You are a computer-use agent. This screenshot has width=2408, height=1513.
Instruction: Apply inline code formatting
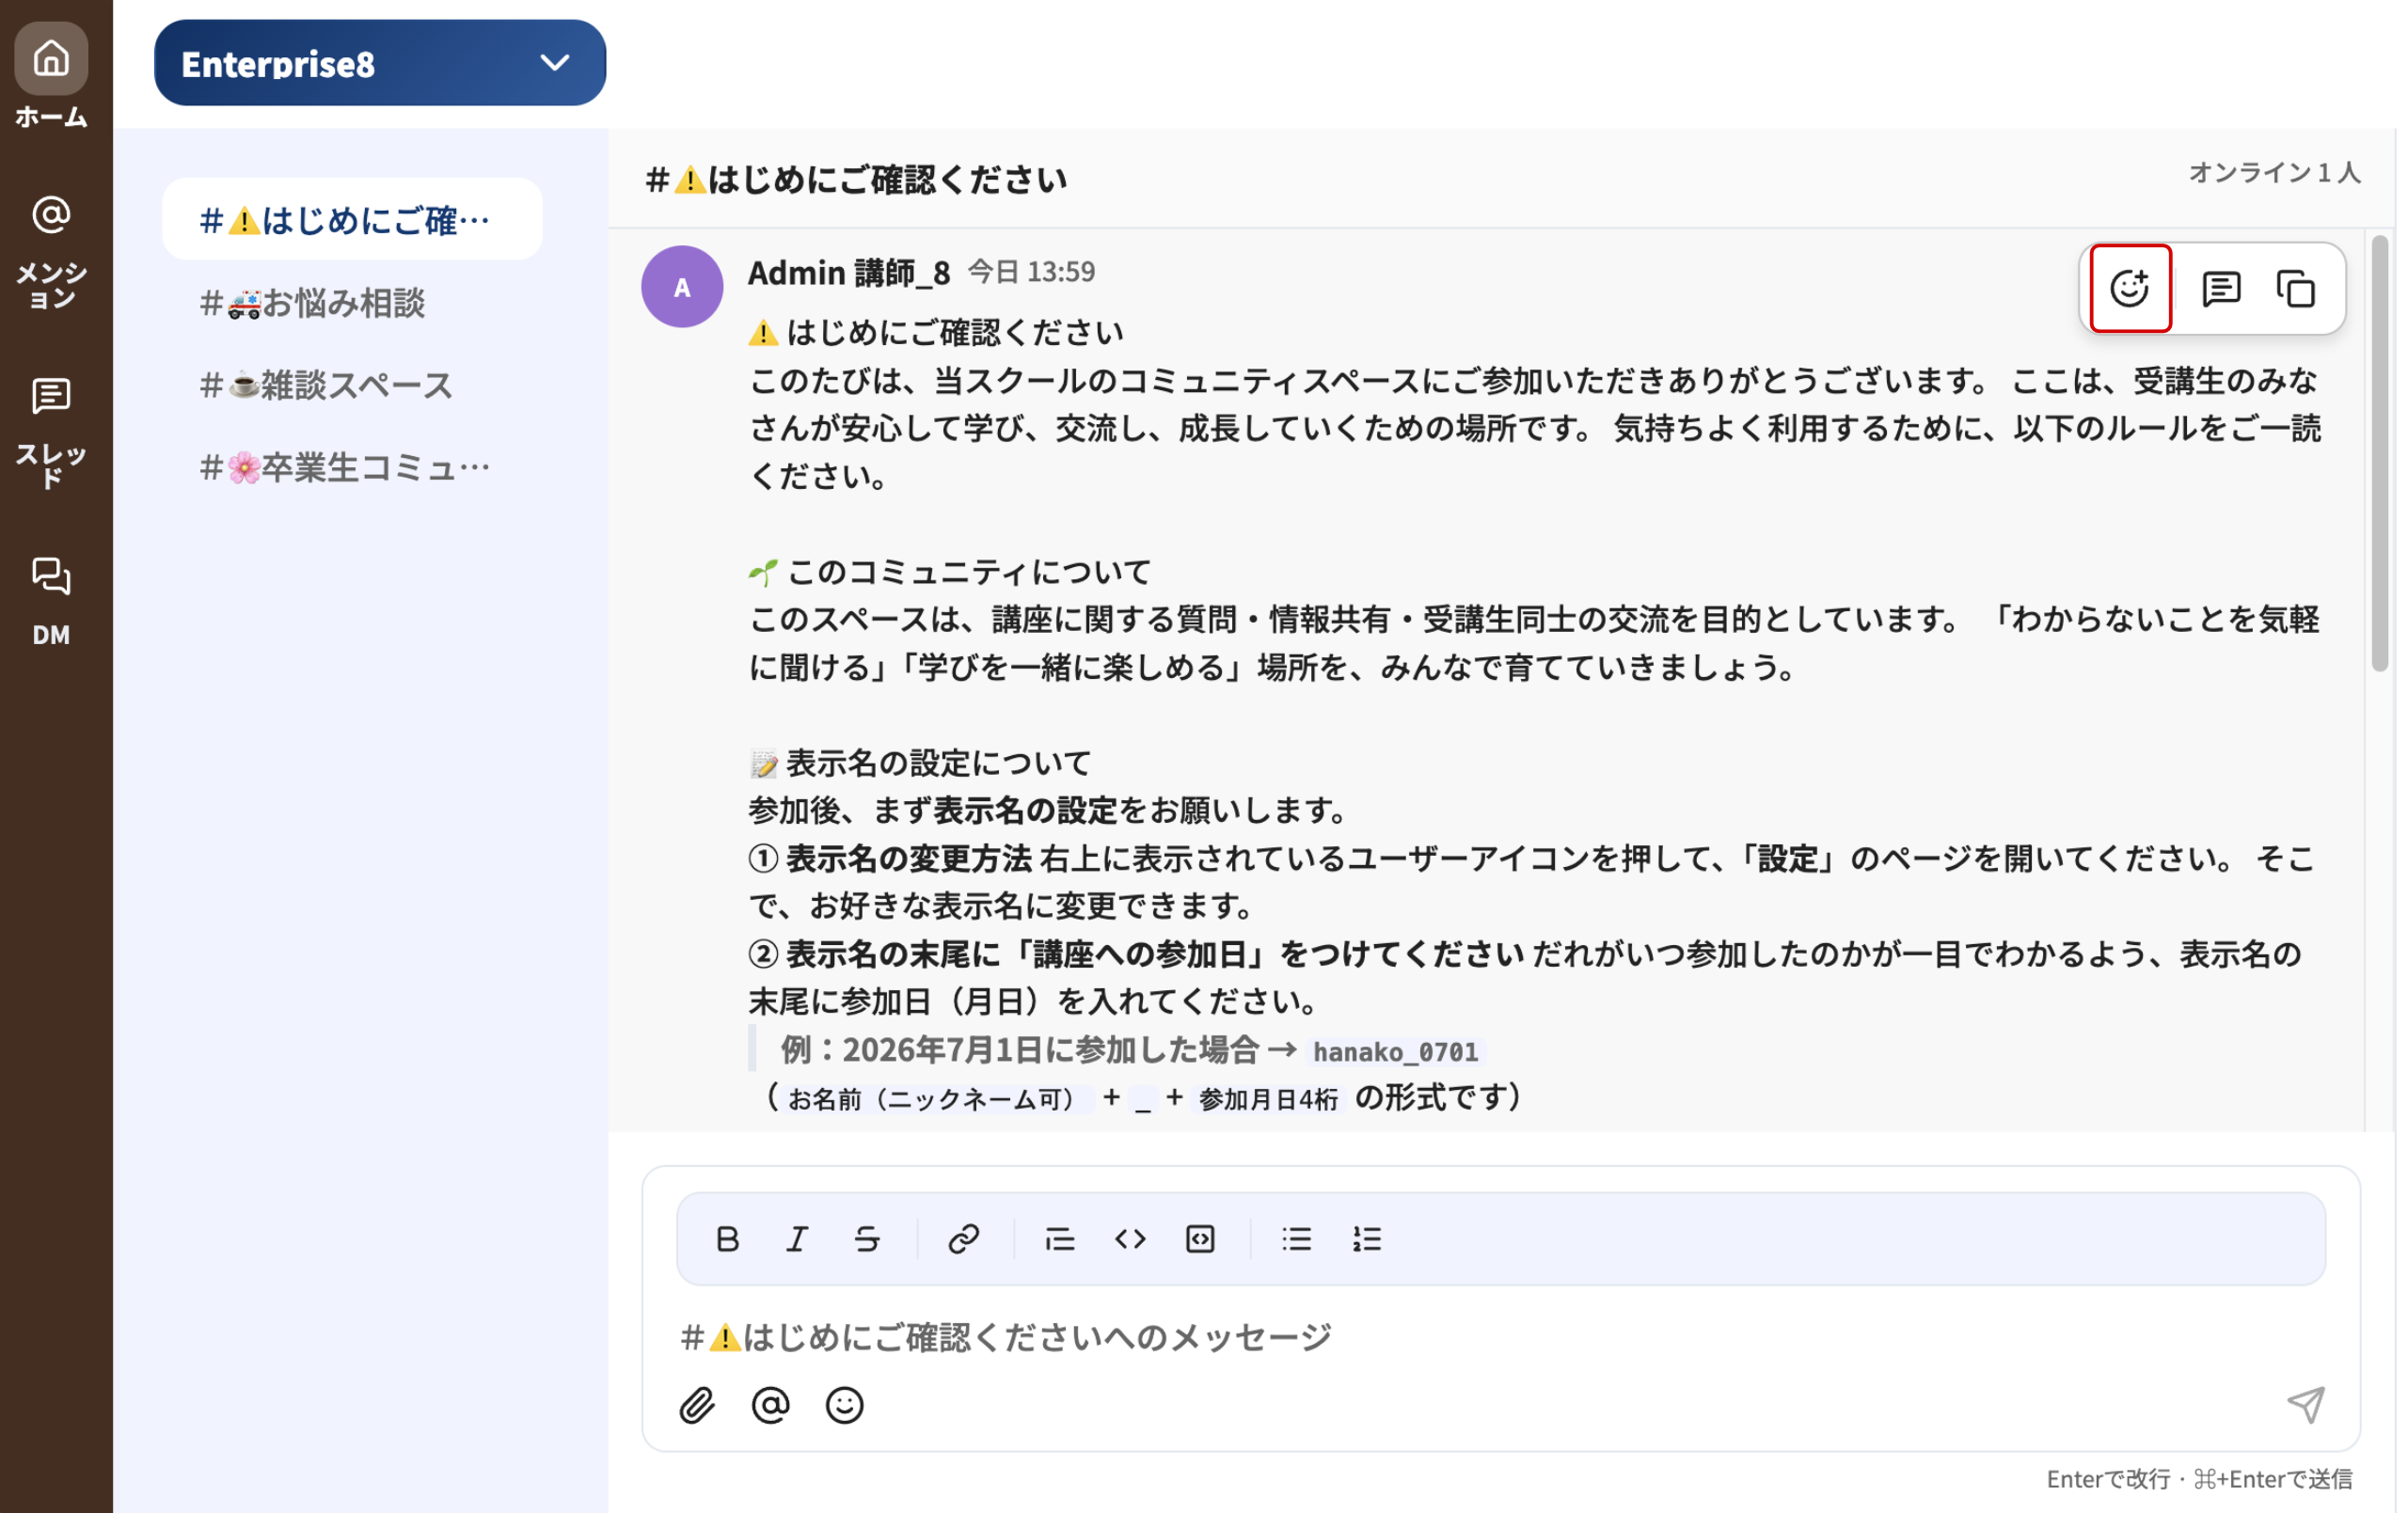point(1130,1239)
